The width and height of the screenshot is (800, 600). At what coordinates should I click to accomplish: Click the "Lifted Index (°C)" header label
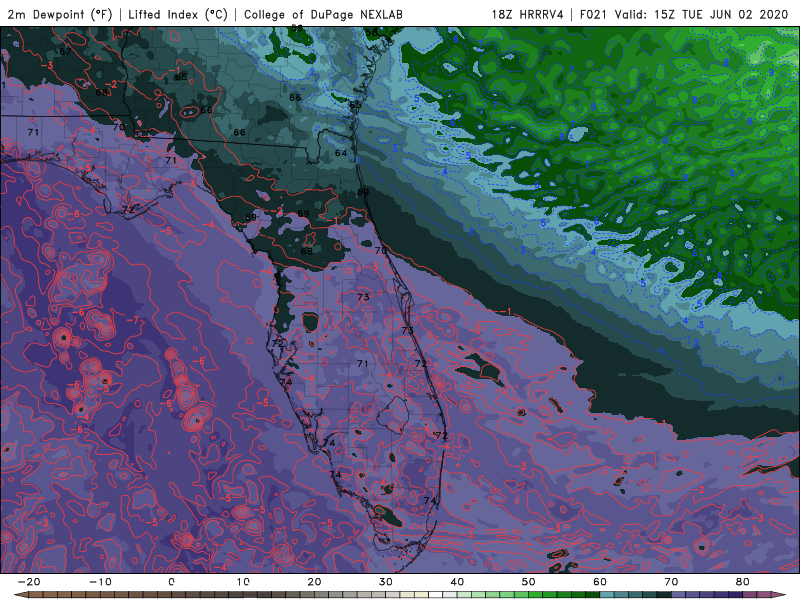(x=178, y=14)
